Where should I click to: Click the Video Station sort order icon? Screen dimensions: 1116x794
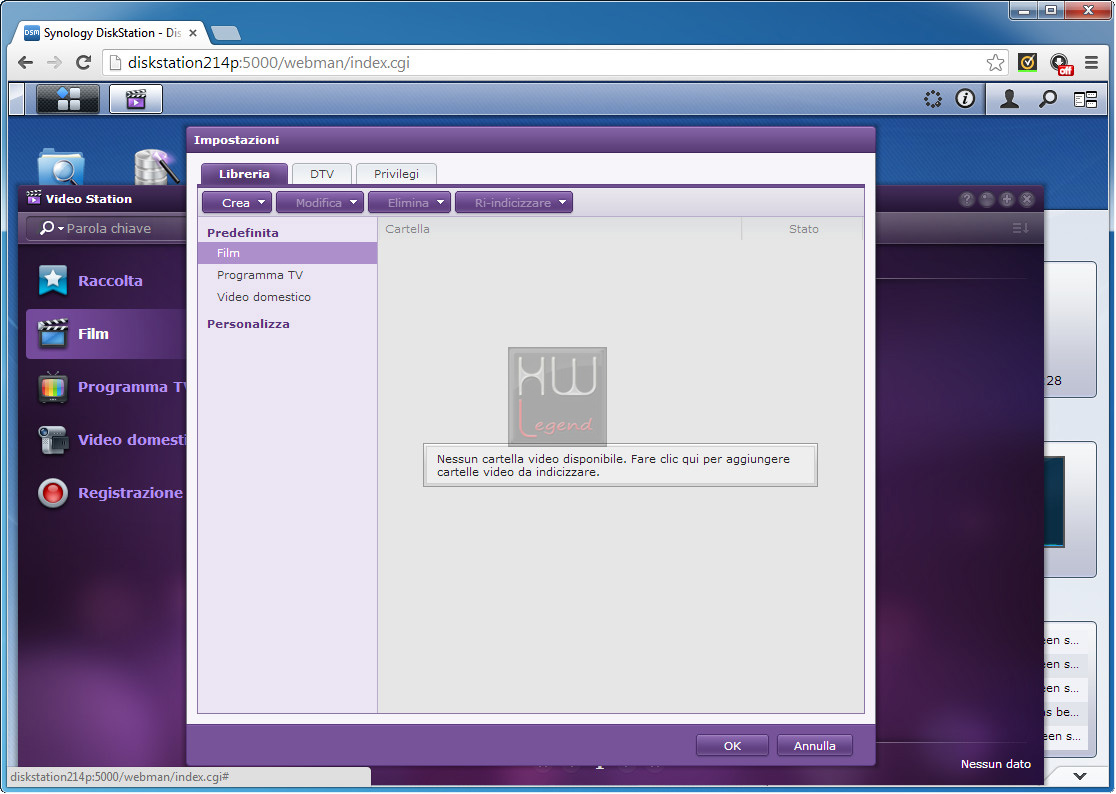tap(1021, 228)
